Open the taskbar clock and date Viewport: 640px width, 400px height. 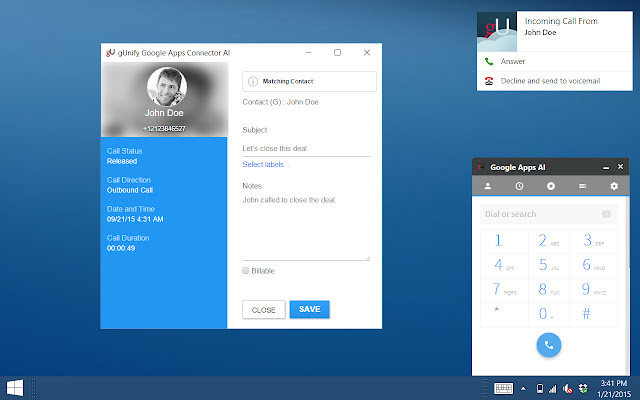pos(613,389)
